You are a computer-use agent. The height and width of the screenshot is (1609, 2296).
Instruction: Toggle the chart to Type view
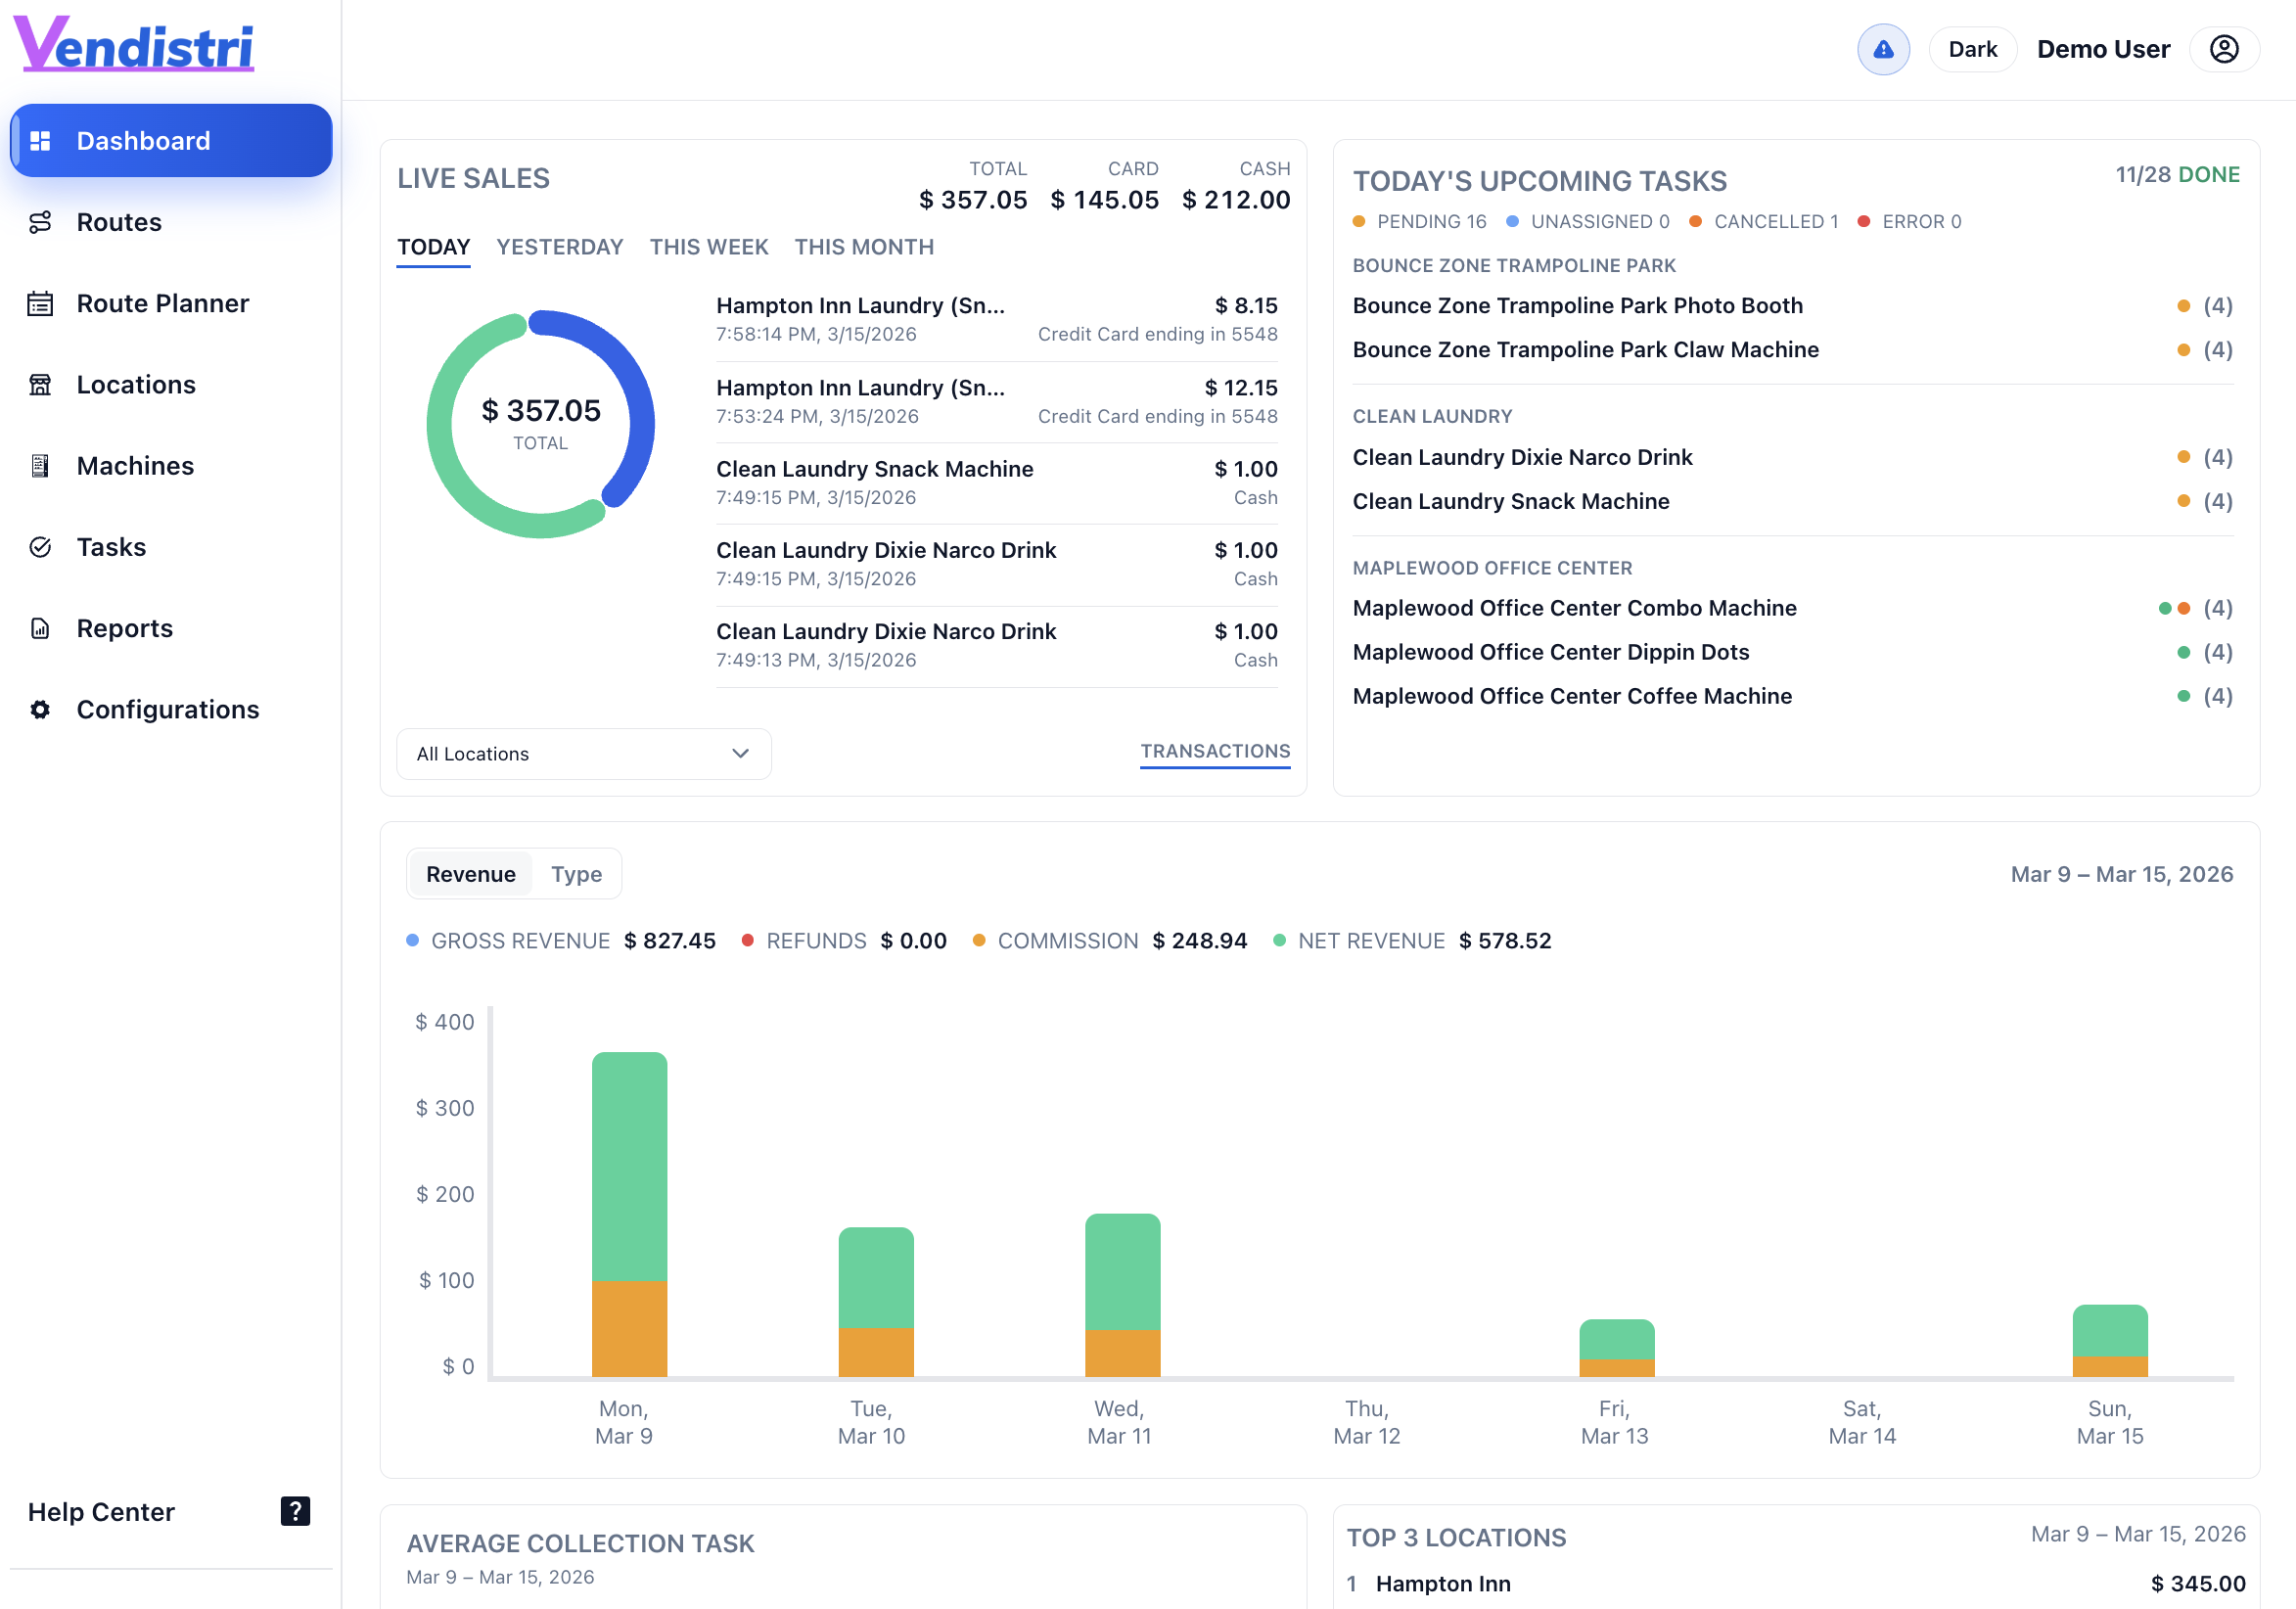point(577,873)
